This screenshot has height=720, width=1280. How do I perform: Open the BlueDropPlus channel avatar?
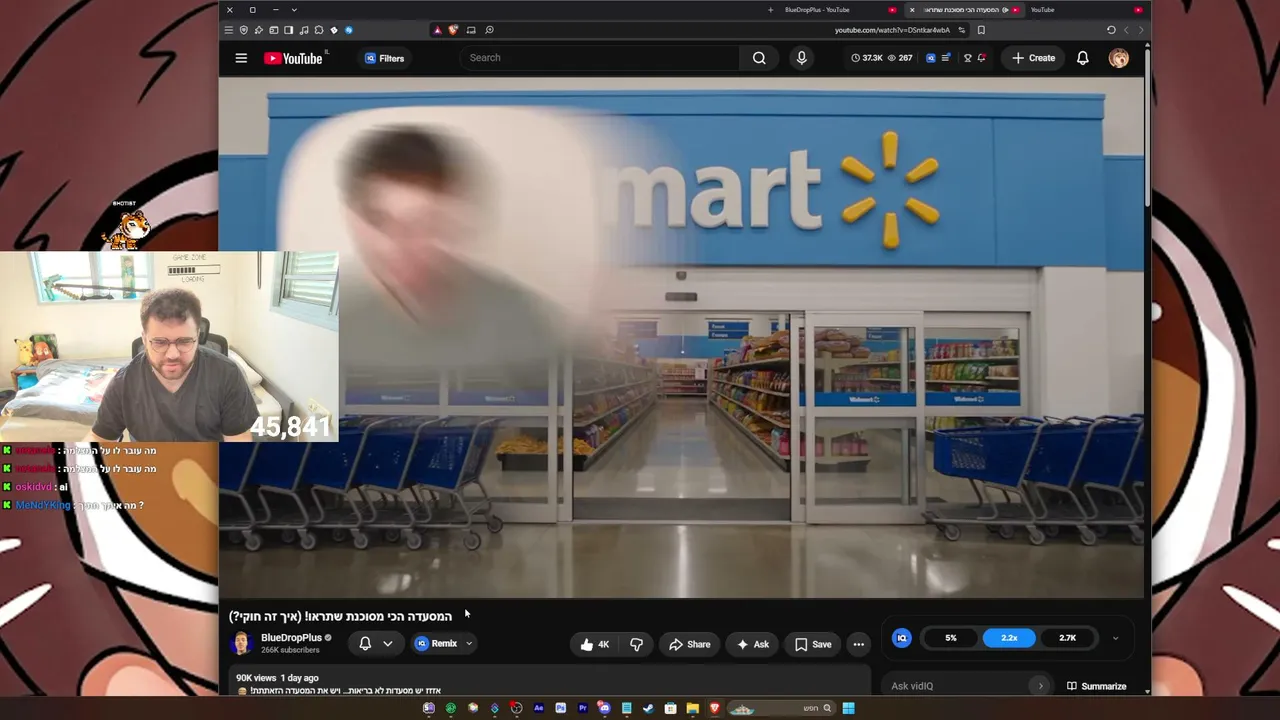pos(241,643)
